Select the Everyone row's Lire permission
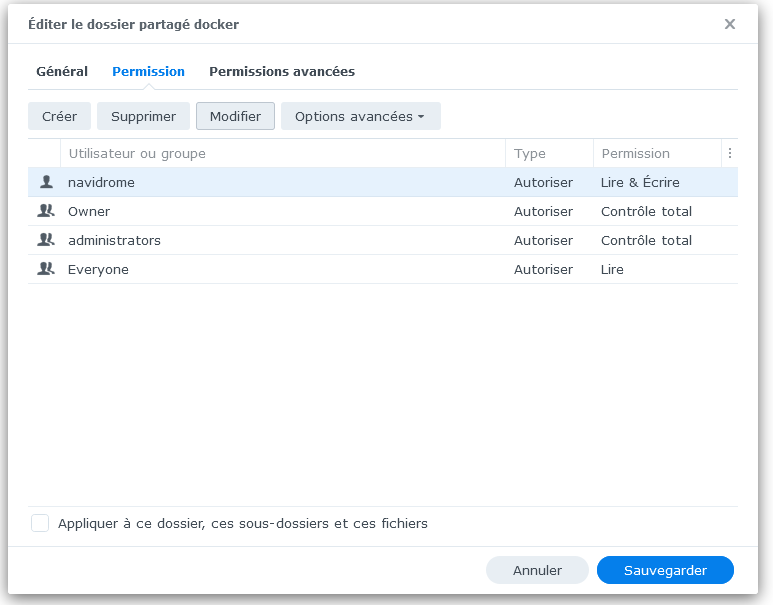773x605 pixels. click(x=612, y=270)
